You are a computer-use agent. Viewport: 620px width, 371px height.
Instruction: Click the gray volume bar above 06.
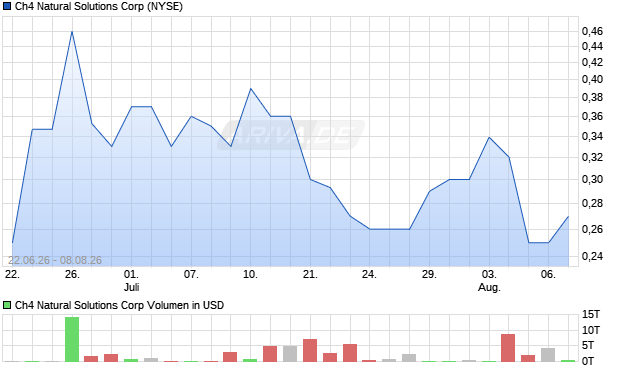(548, 355)
